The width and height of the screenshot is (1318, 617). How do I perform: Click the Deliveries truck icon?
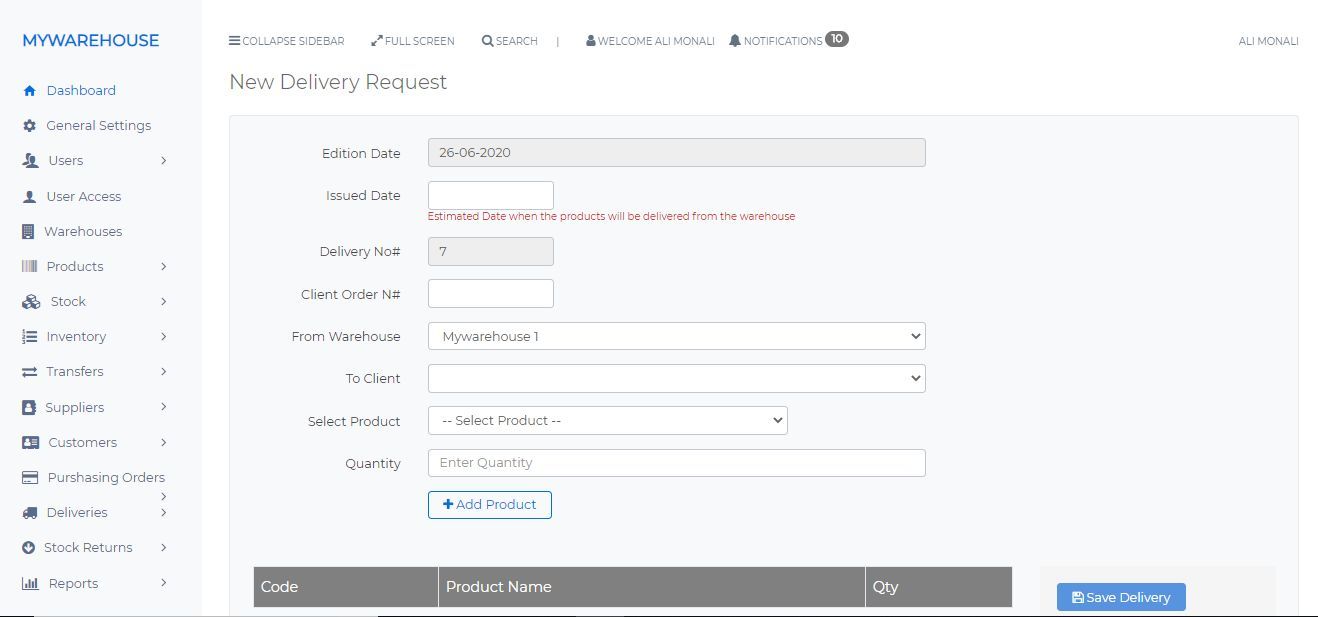pos(29,513)
